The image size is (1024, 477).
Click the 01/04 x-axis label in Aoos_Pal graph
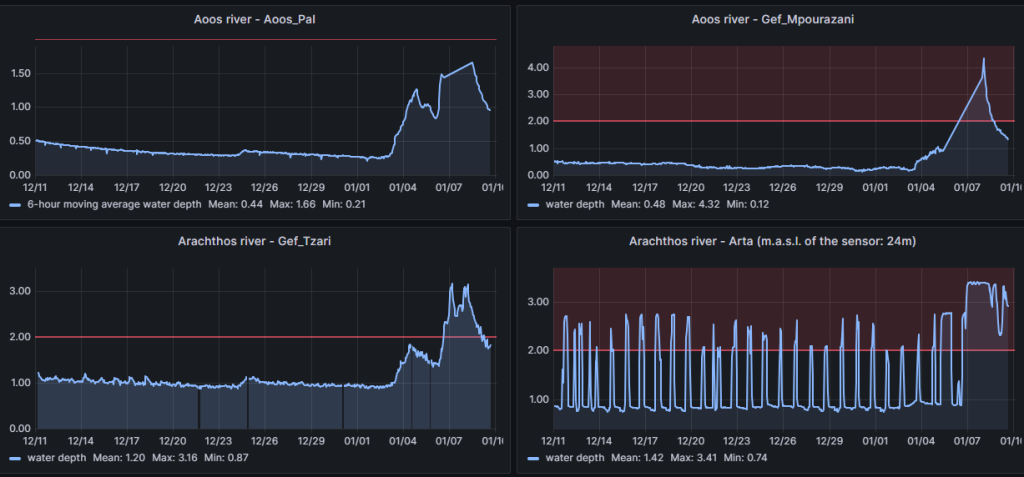click(x=402, y=187)
